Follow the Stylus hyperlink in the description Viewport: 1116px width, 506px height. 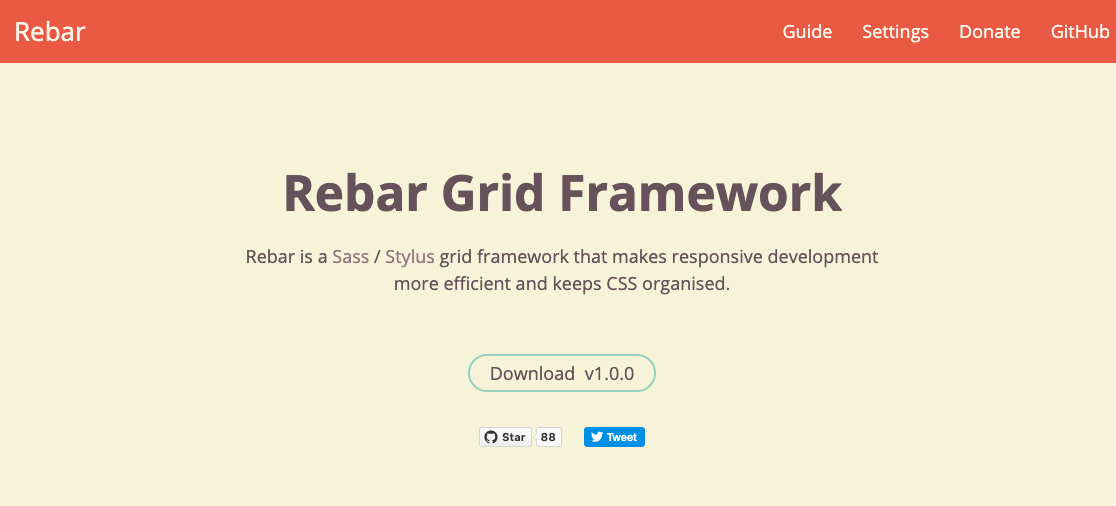point(410,257)
